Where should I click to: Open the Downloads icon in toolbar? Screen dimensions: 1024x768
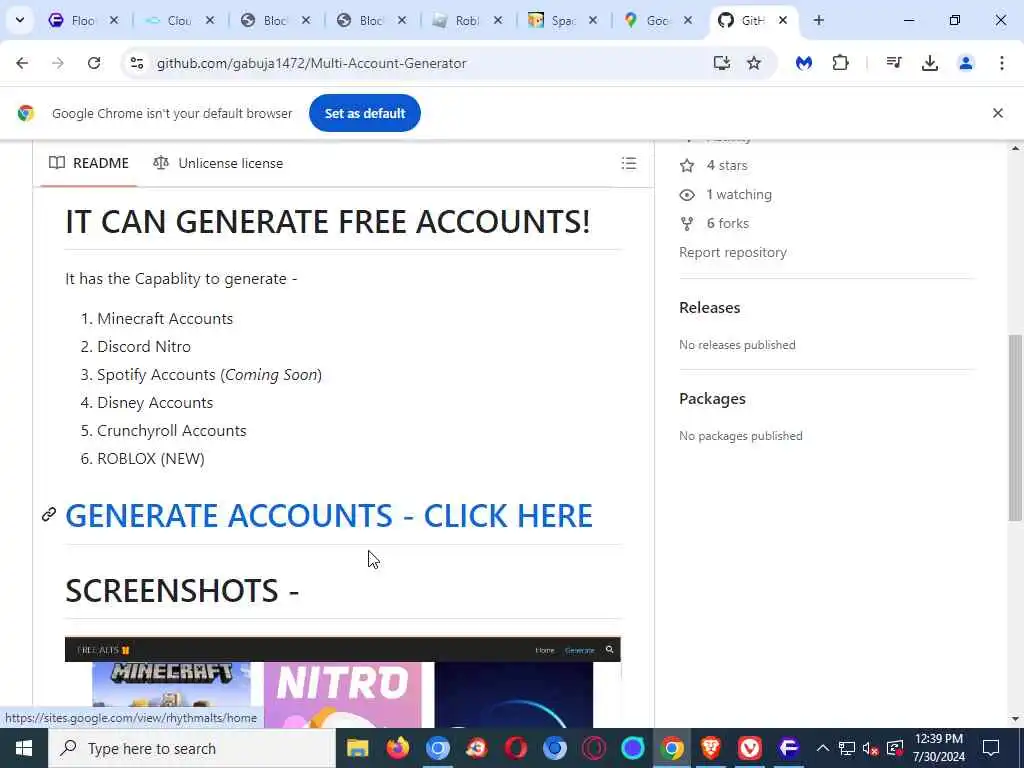tap(929, 63)
